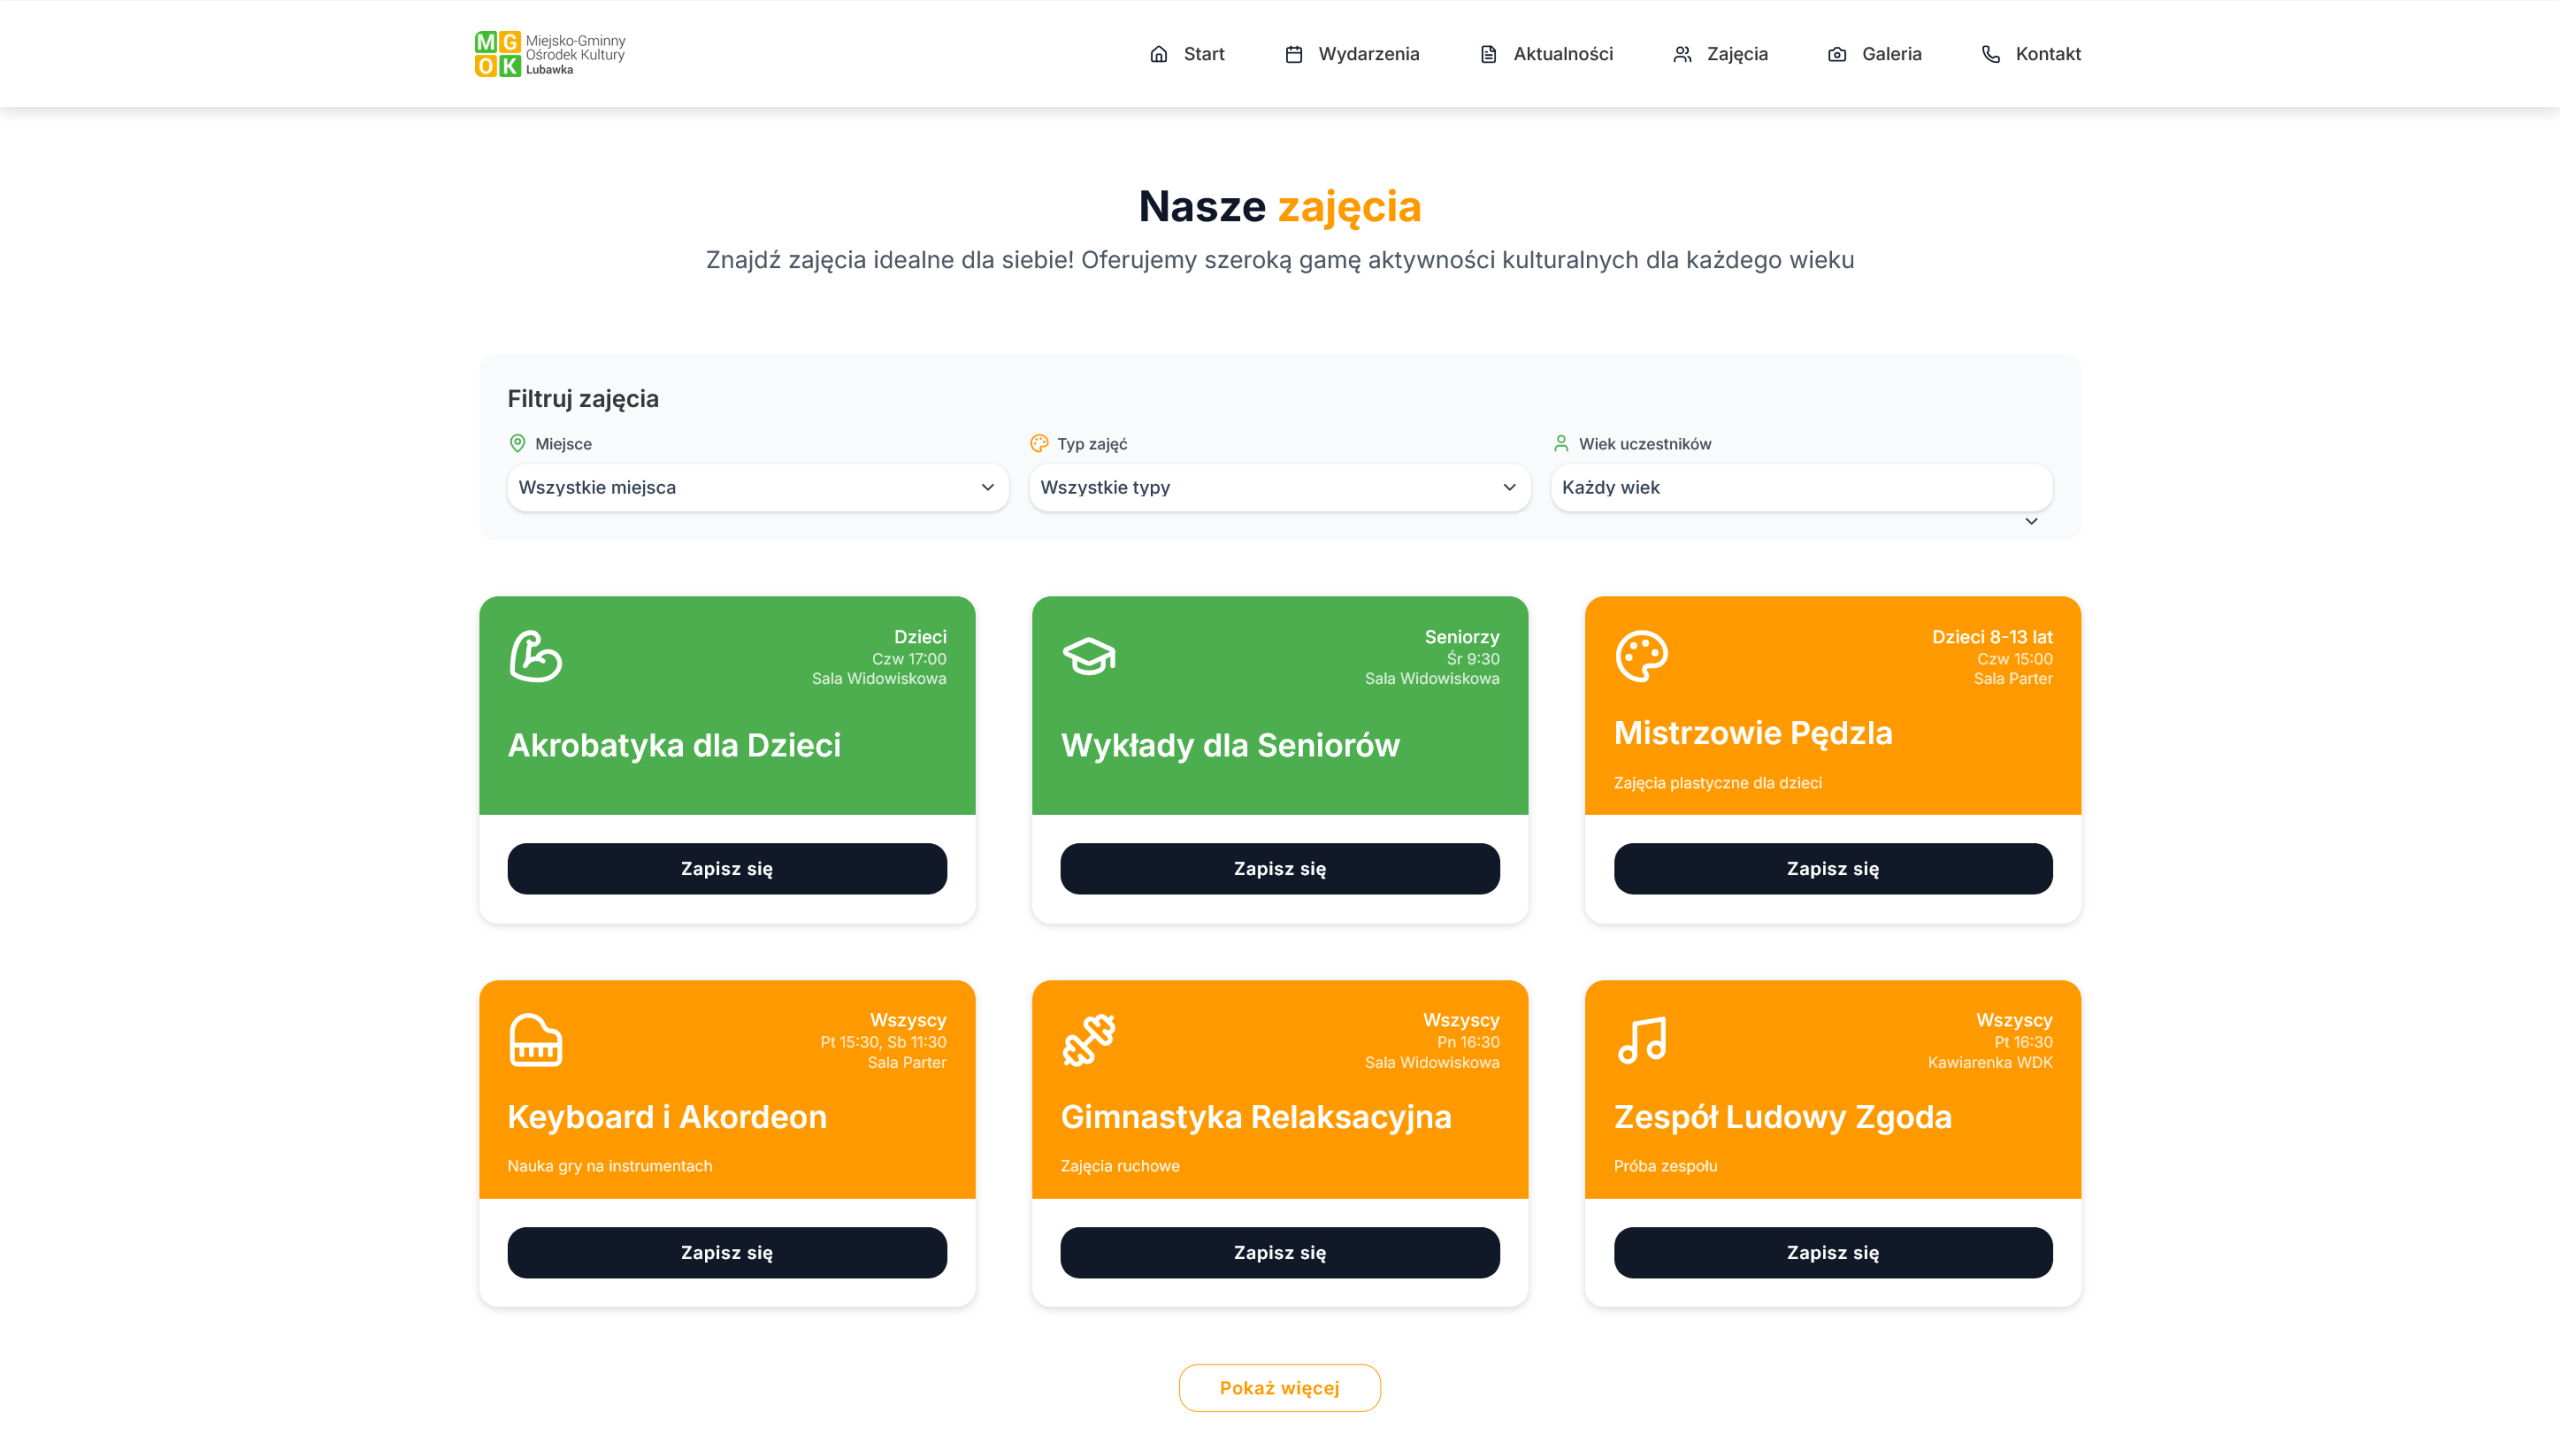Image resolution: width=2560 pixels, height=1451 pixels.
Task: Expand the Wszystkie typy dropdown
Action: pos(1279,487)
